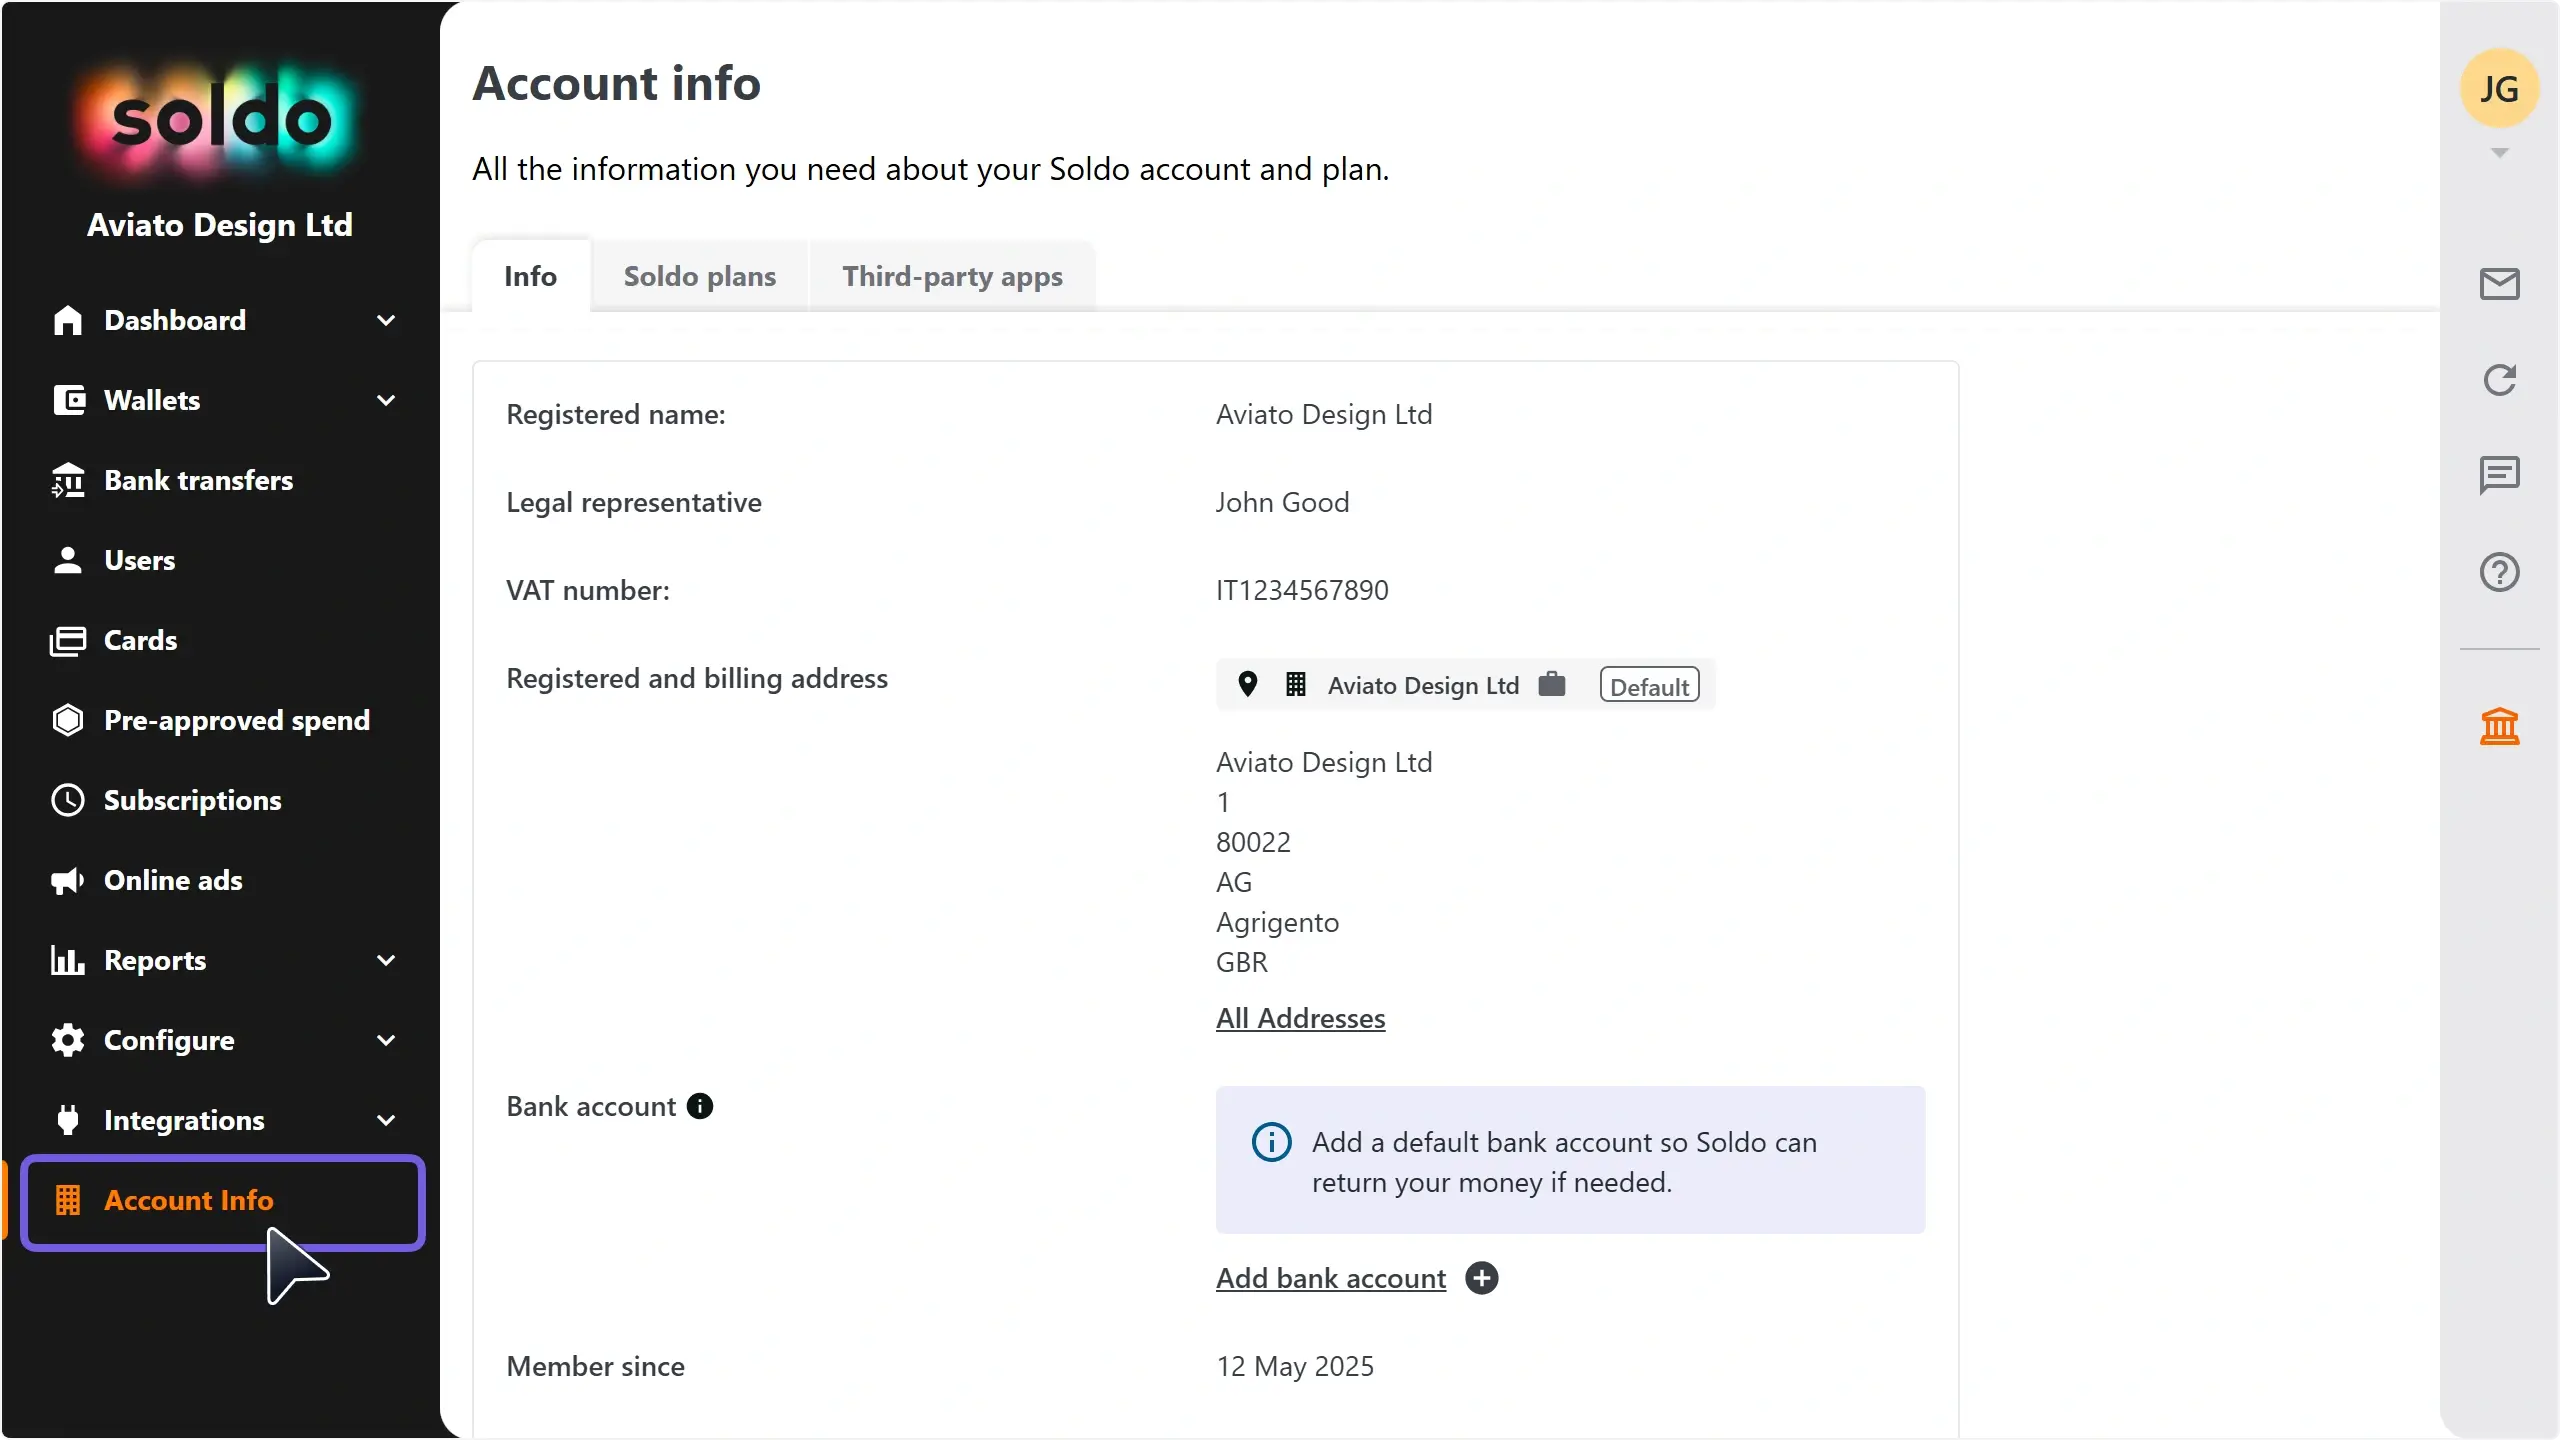The width and height of the screenshot is (2560, 1440).
Task: Click the plus icon next to Add bank account
Action: (1481, 1278)
